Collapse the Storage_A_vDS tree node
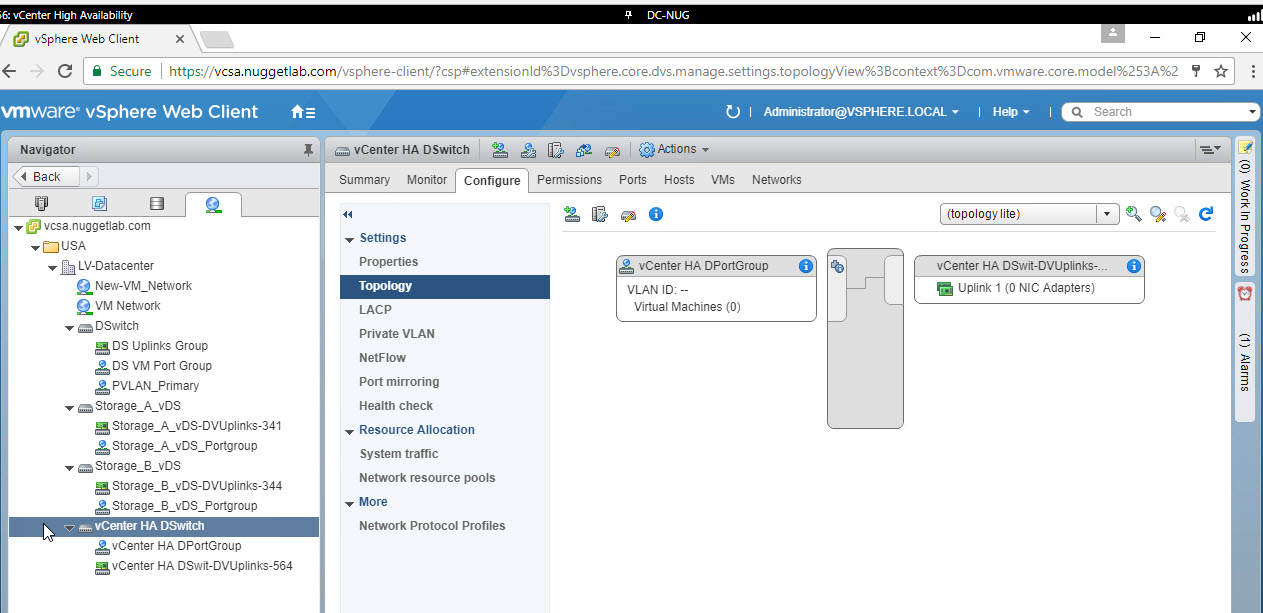1263x613 pixels. coord(69,406)
